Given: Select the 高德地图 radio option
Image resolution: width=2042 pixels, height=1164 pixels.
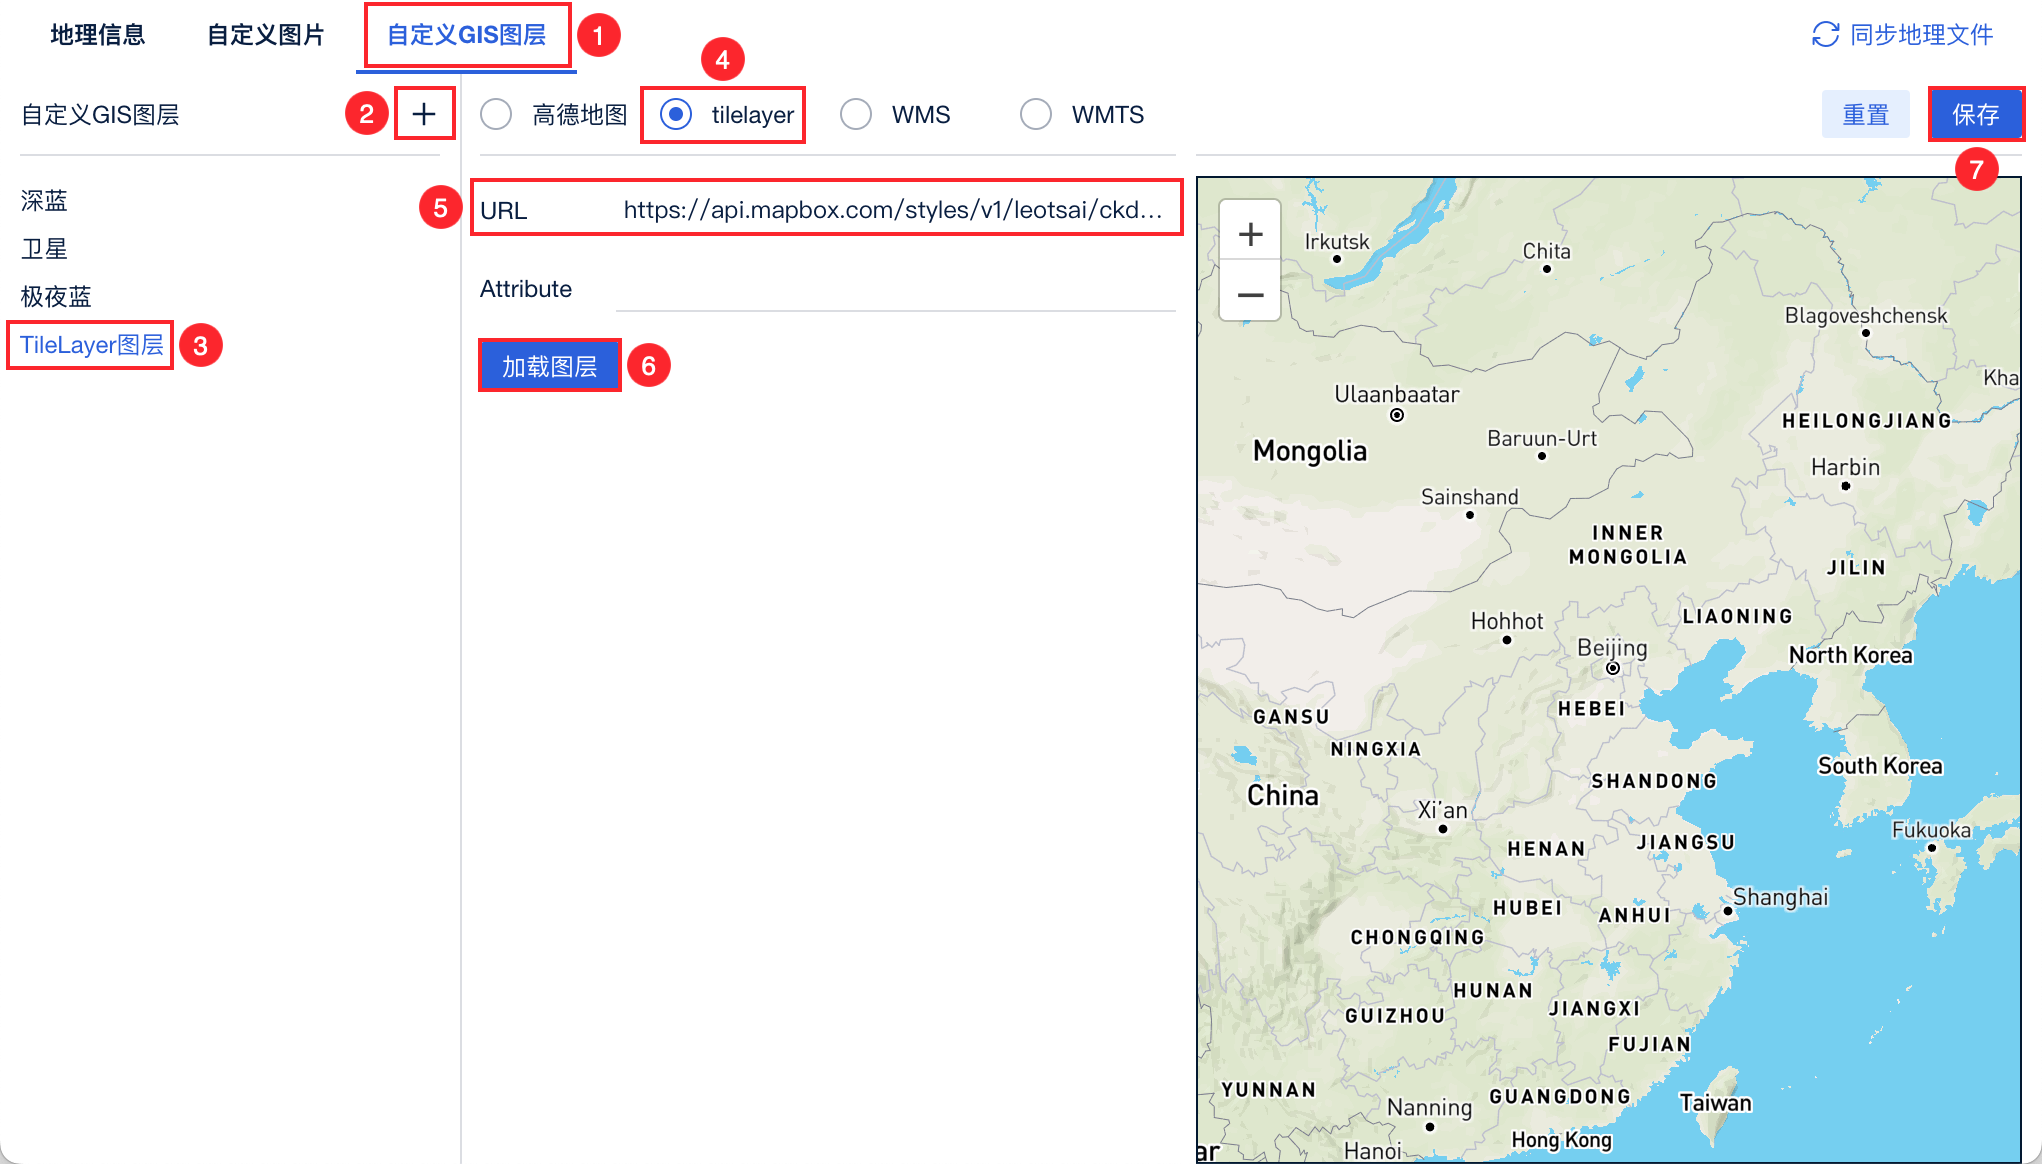Looking at the screenshot, I should [496, 114].
